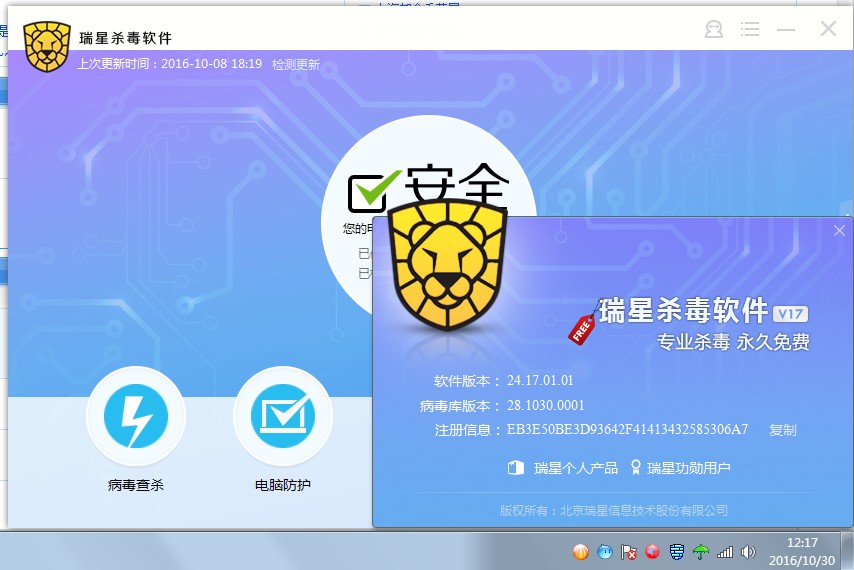854x570 pixels.
Task: Click the medal icon beside 瑞星功勋用户
Action: click(635, 468)
